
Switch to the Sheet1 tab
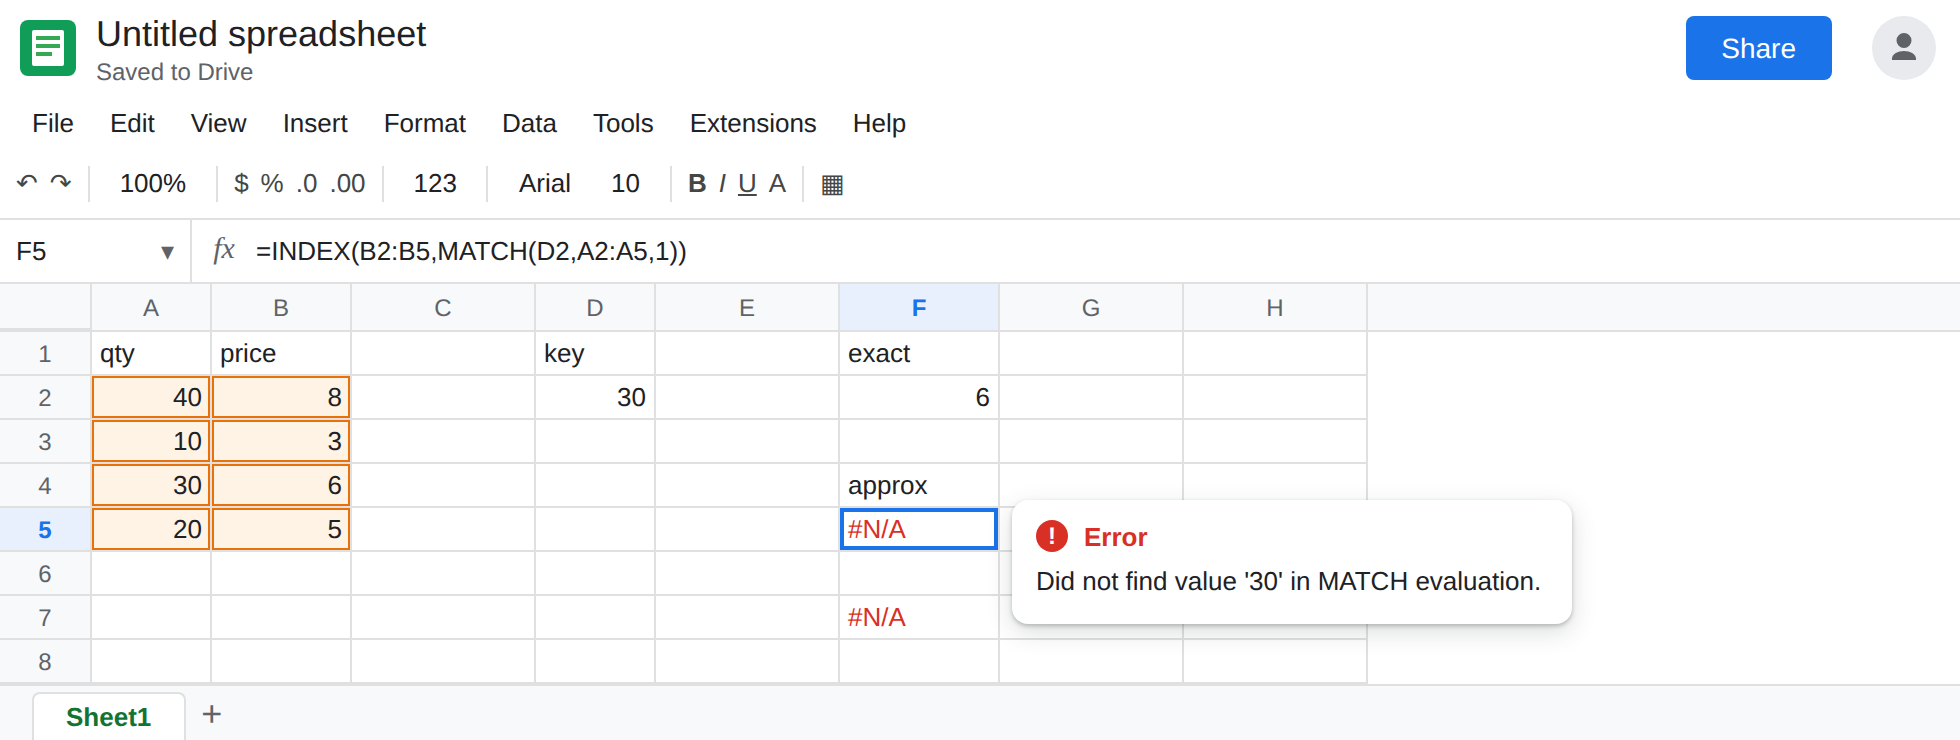point(109,716)
